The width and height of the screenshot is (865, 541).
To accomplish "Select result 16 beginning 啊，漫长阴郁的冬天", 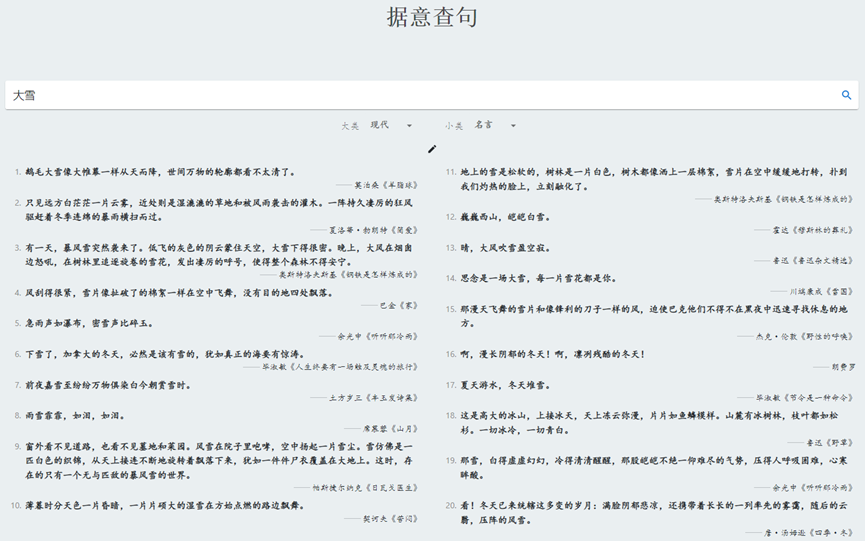I will coord(553,354).
